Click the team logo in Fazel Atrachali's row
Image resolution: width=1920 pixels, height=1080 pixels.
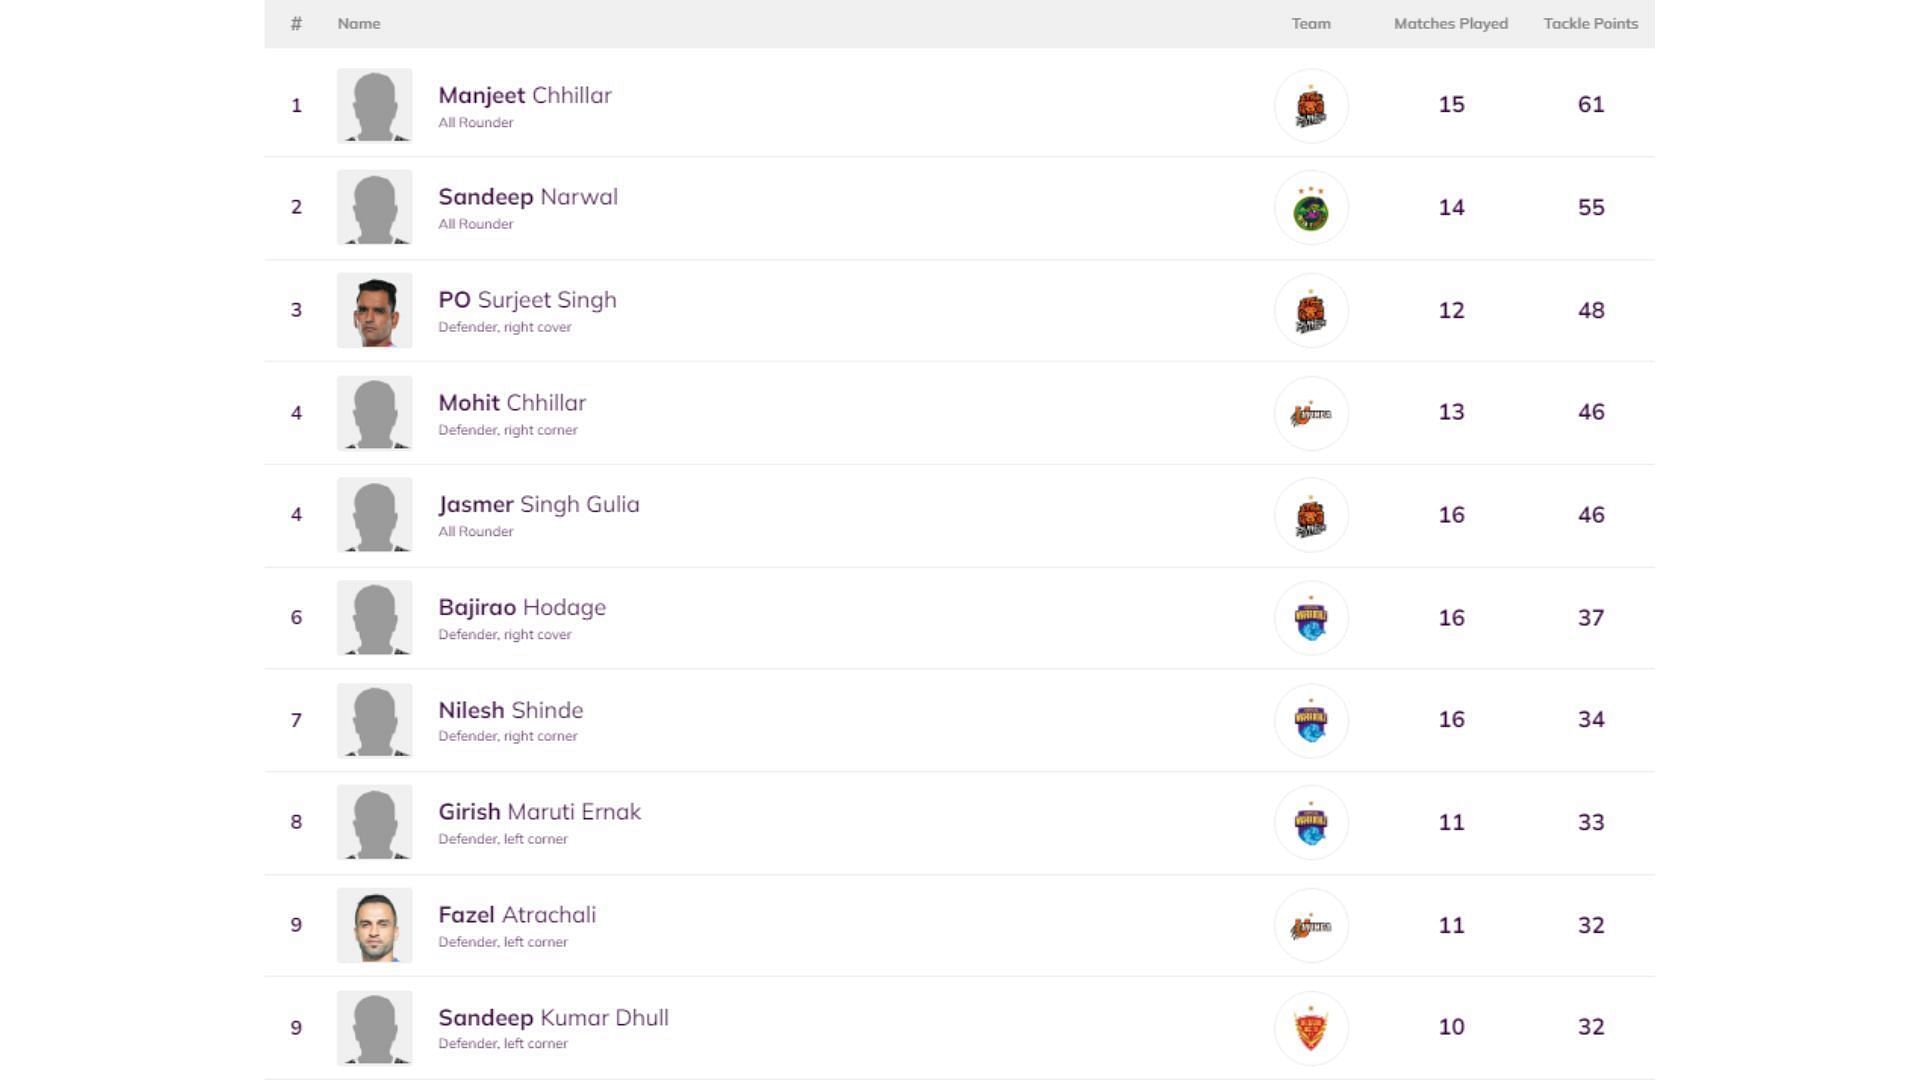point(1310,926)
